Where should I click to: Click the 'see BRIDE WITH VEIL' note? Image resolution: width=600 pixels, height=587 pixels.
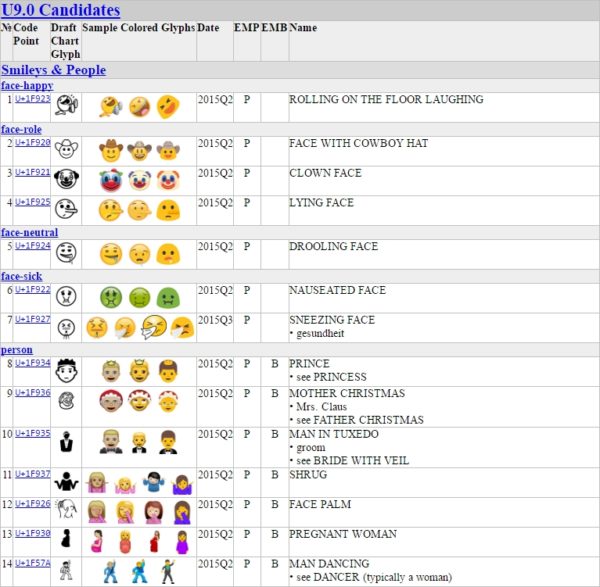(x=352, y=460)
